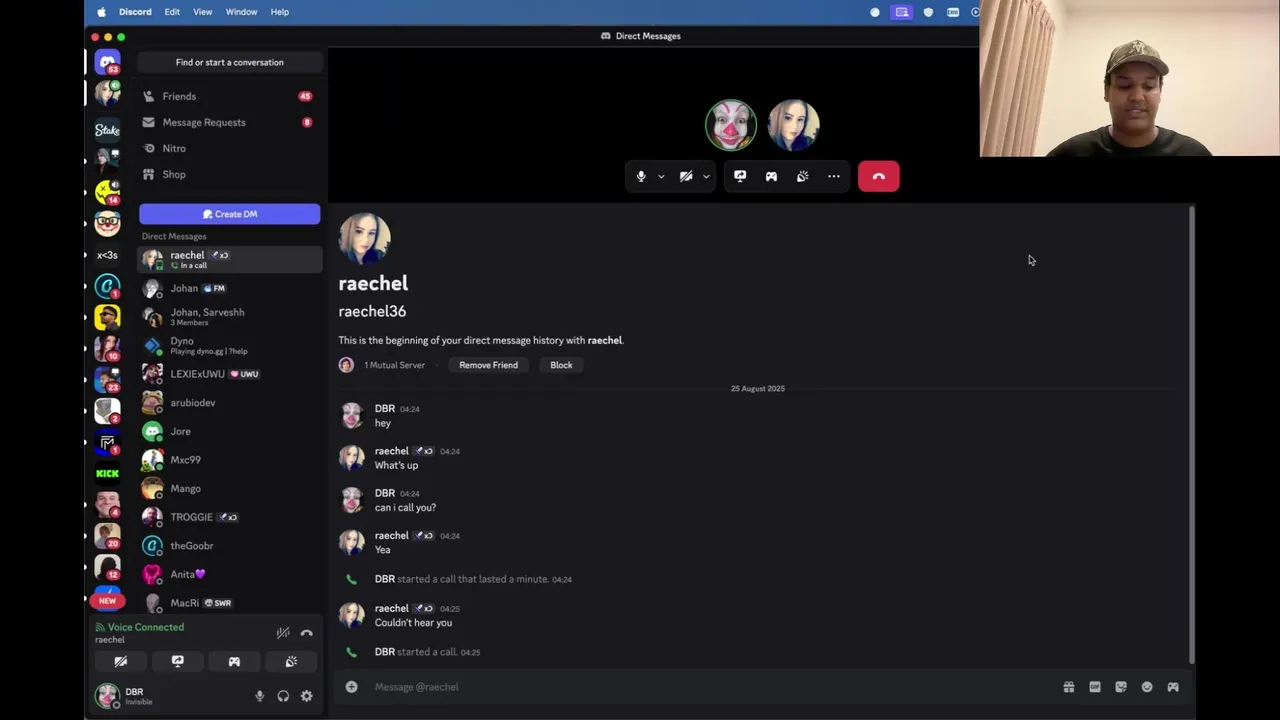This screenshot has height=720, width=1280.
Task: Launch activity button in voice panel
Action: tap(234, 661)
